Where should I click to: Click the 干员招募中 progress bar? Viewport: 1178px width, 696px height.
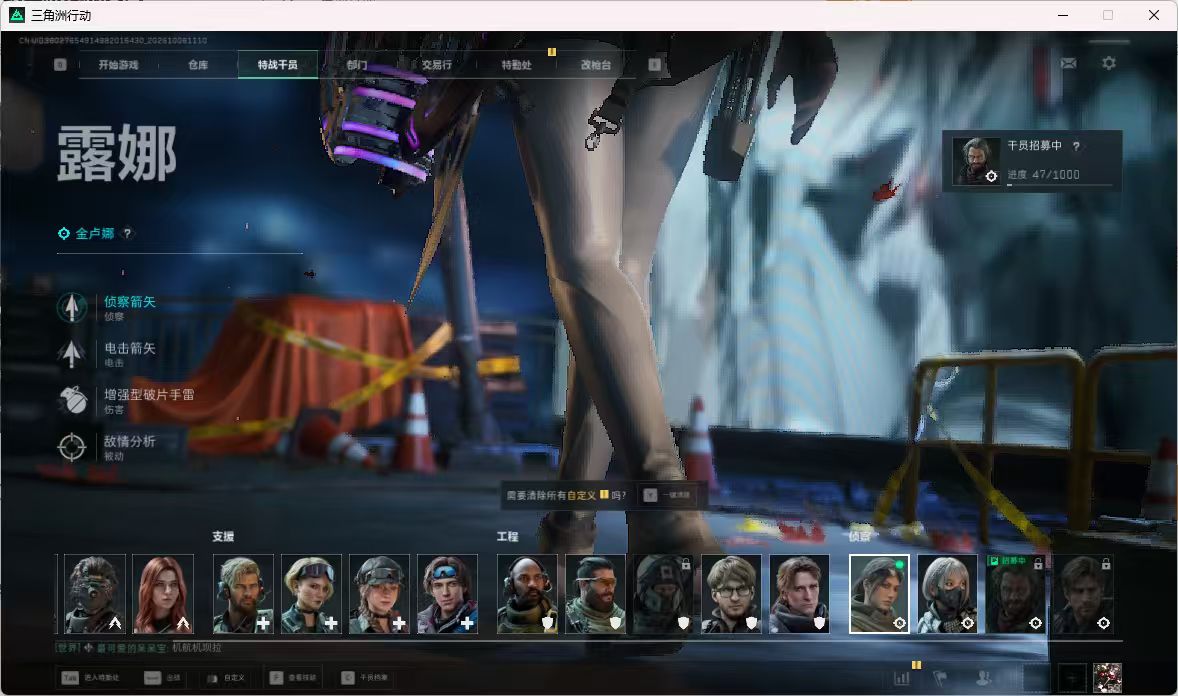pos(1059,184)
